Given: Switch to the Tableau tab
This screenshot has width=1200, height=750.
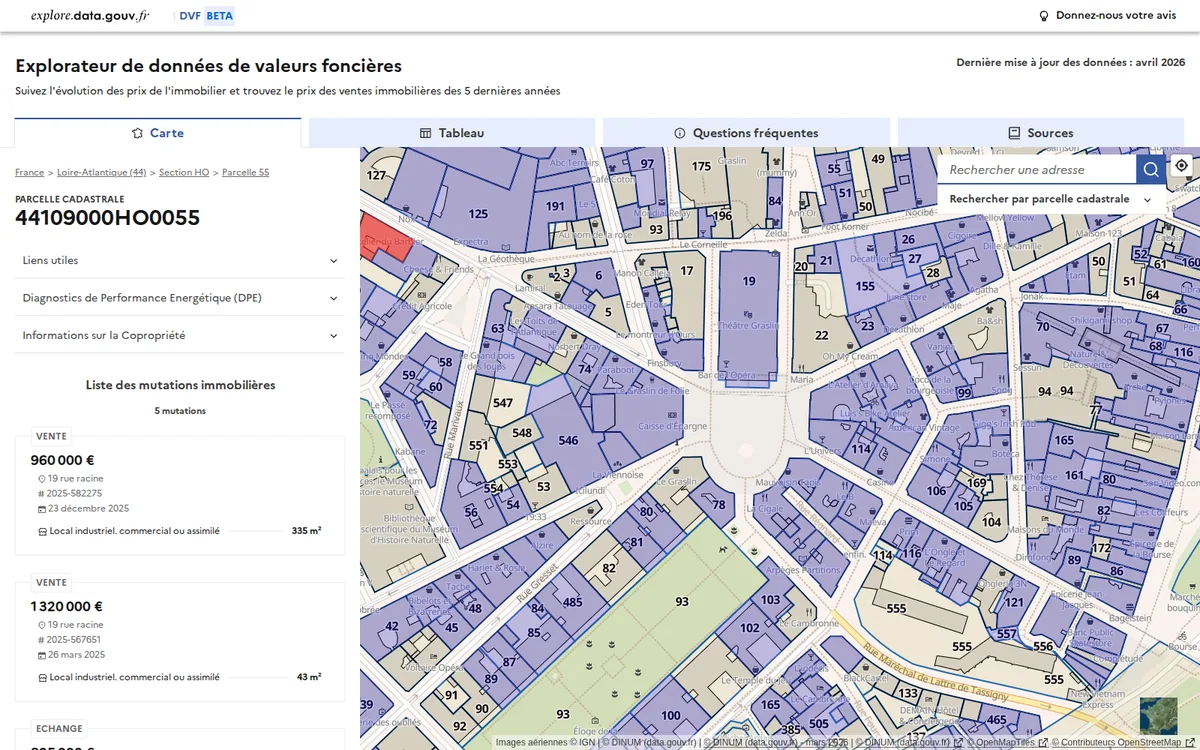Looking at the screenshot, I should click(452, 133).
